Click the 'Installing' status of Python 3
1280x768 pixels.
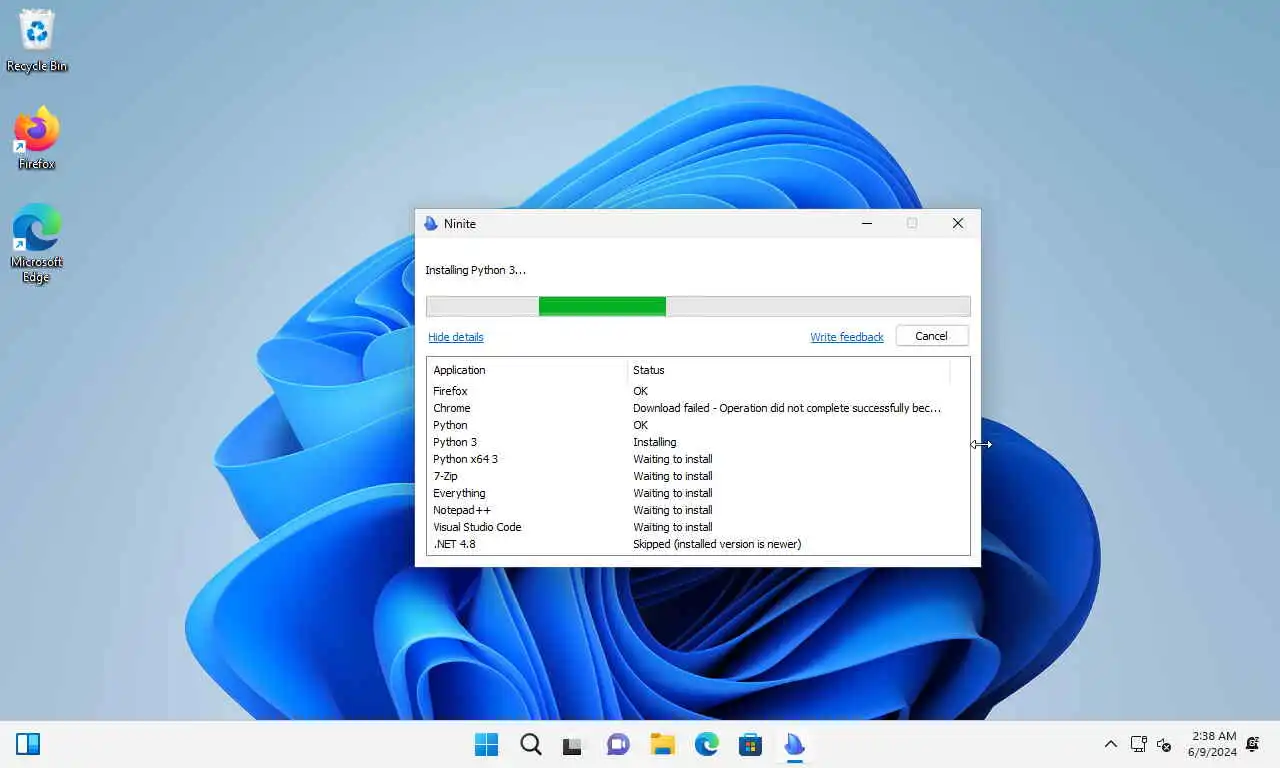click(x=655, y=442)
